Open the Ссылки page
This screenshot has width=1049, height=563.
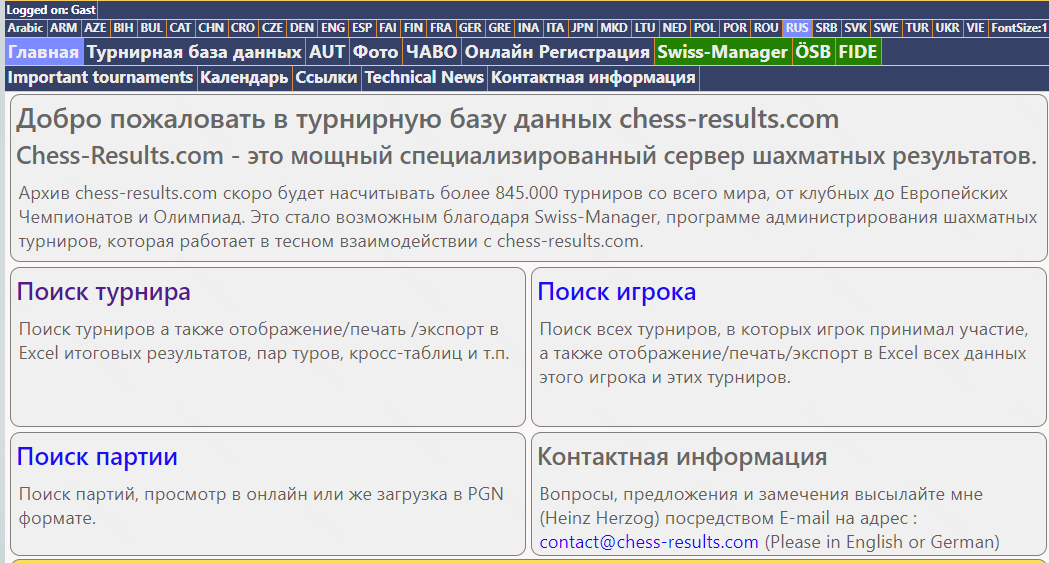click(x=326, y=78)
